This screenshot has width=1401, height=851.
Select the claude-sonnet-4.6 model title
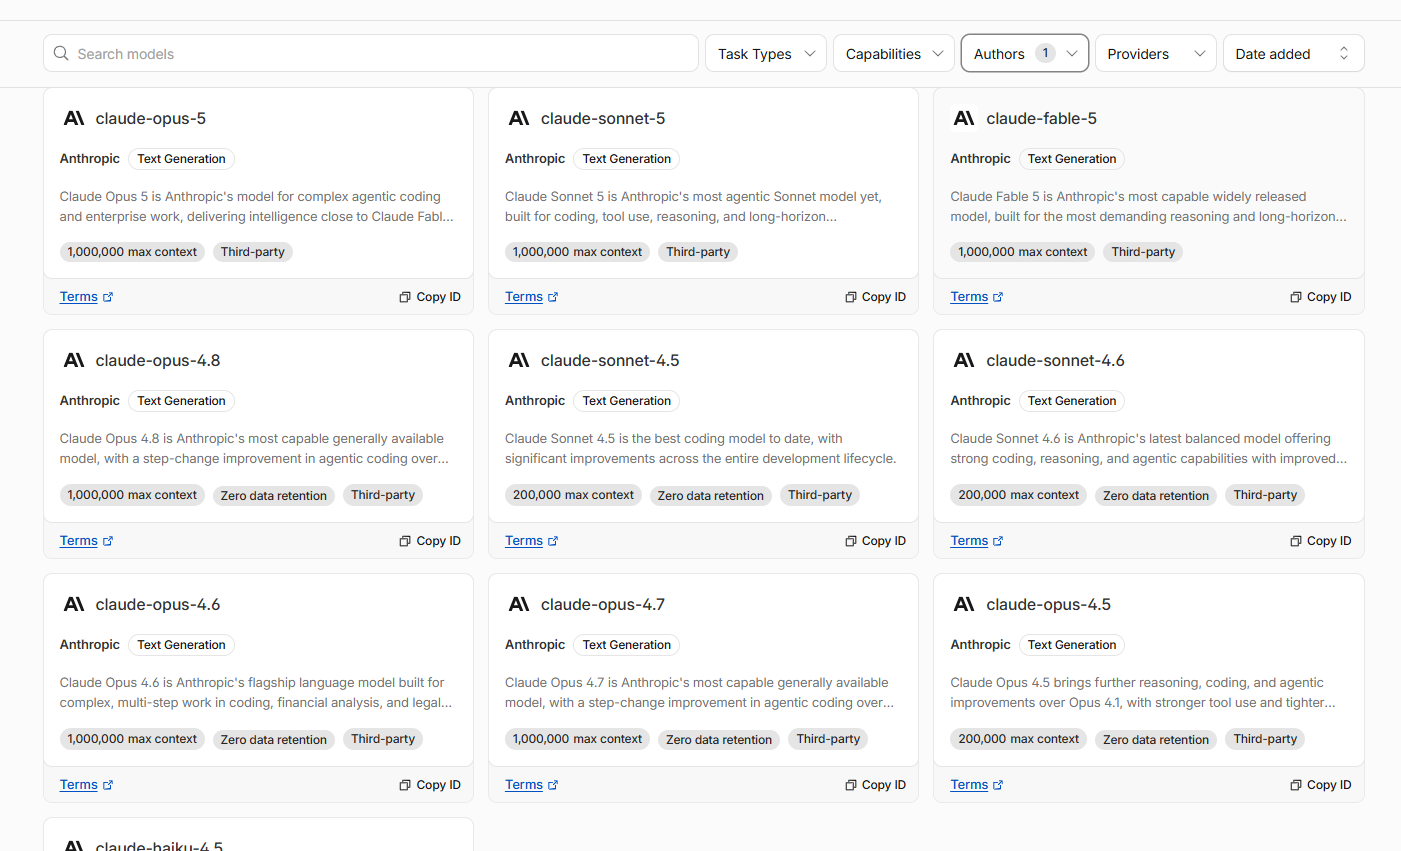1055,360
